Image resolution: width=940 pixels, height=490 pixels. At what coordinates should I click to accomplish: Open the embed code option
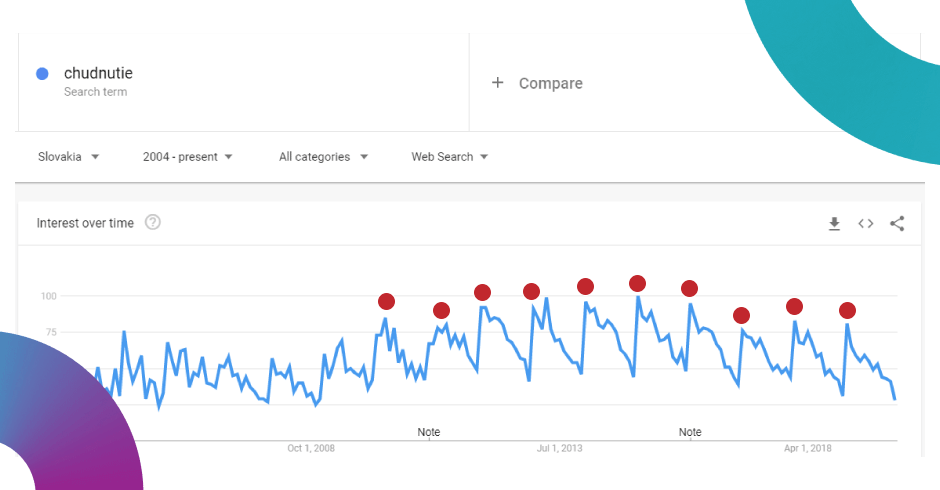866,224
